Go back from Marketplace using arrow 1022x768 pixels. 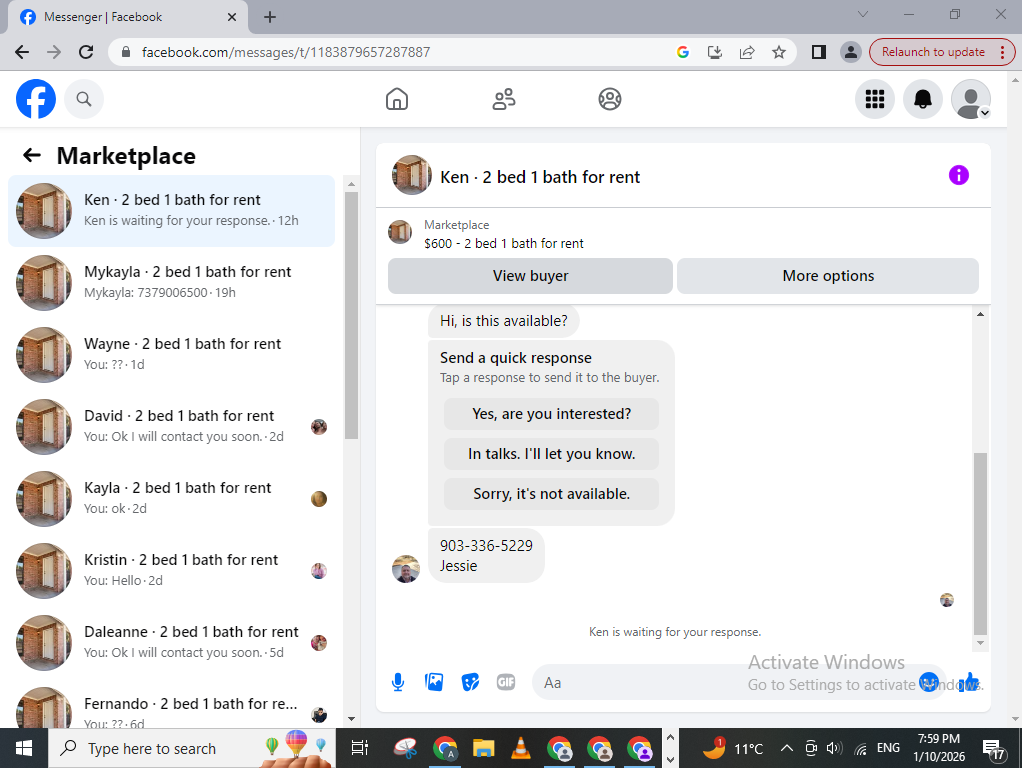pyautogui.click(x=31, y=155)
